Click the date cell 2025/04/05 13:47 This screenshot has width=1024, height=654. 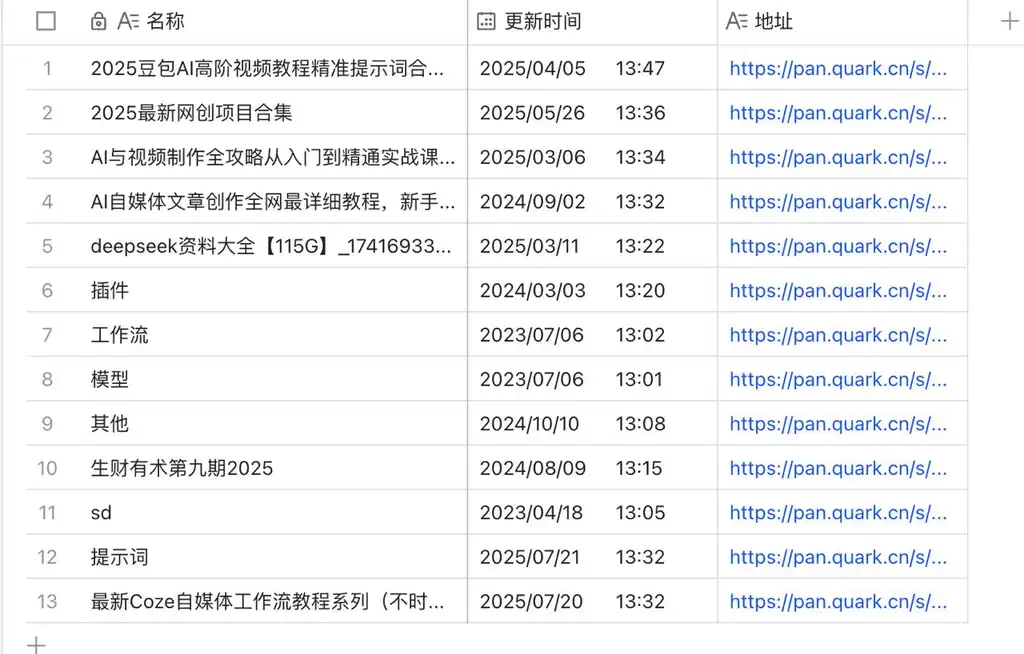[592, 68]
